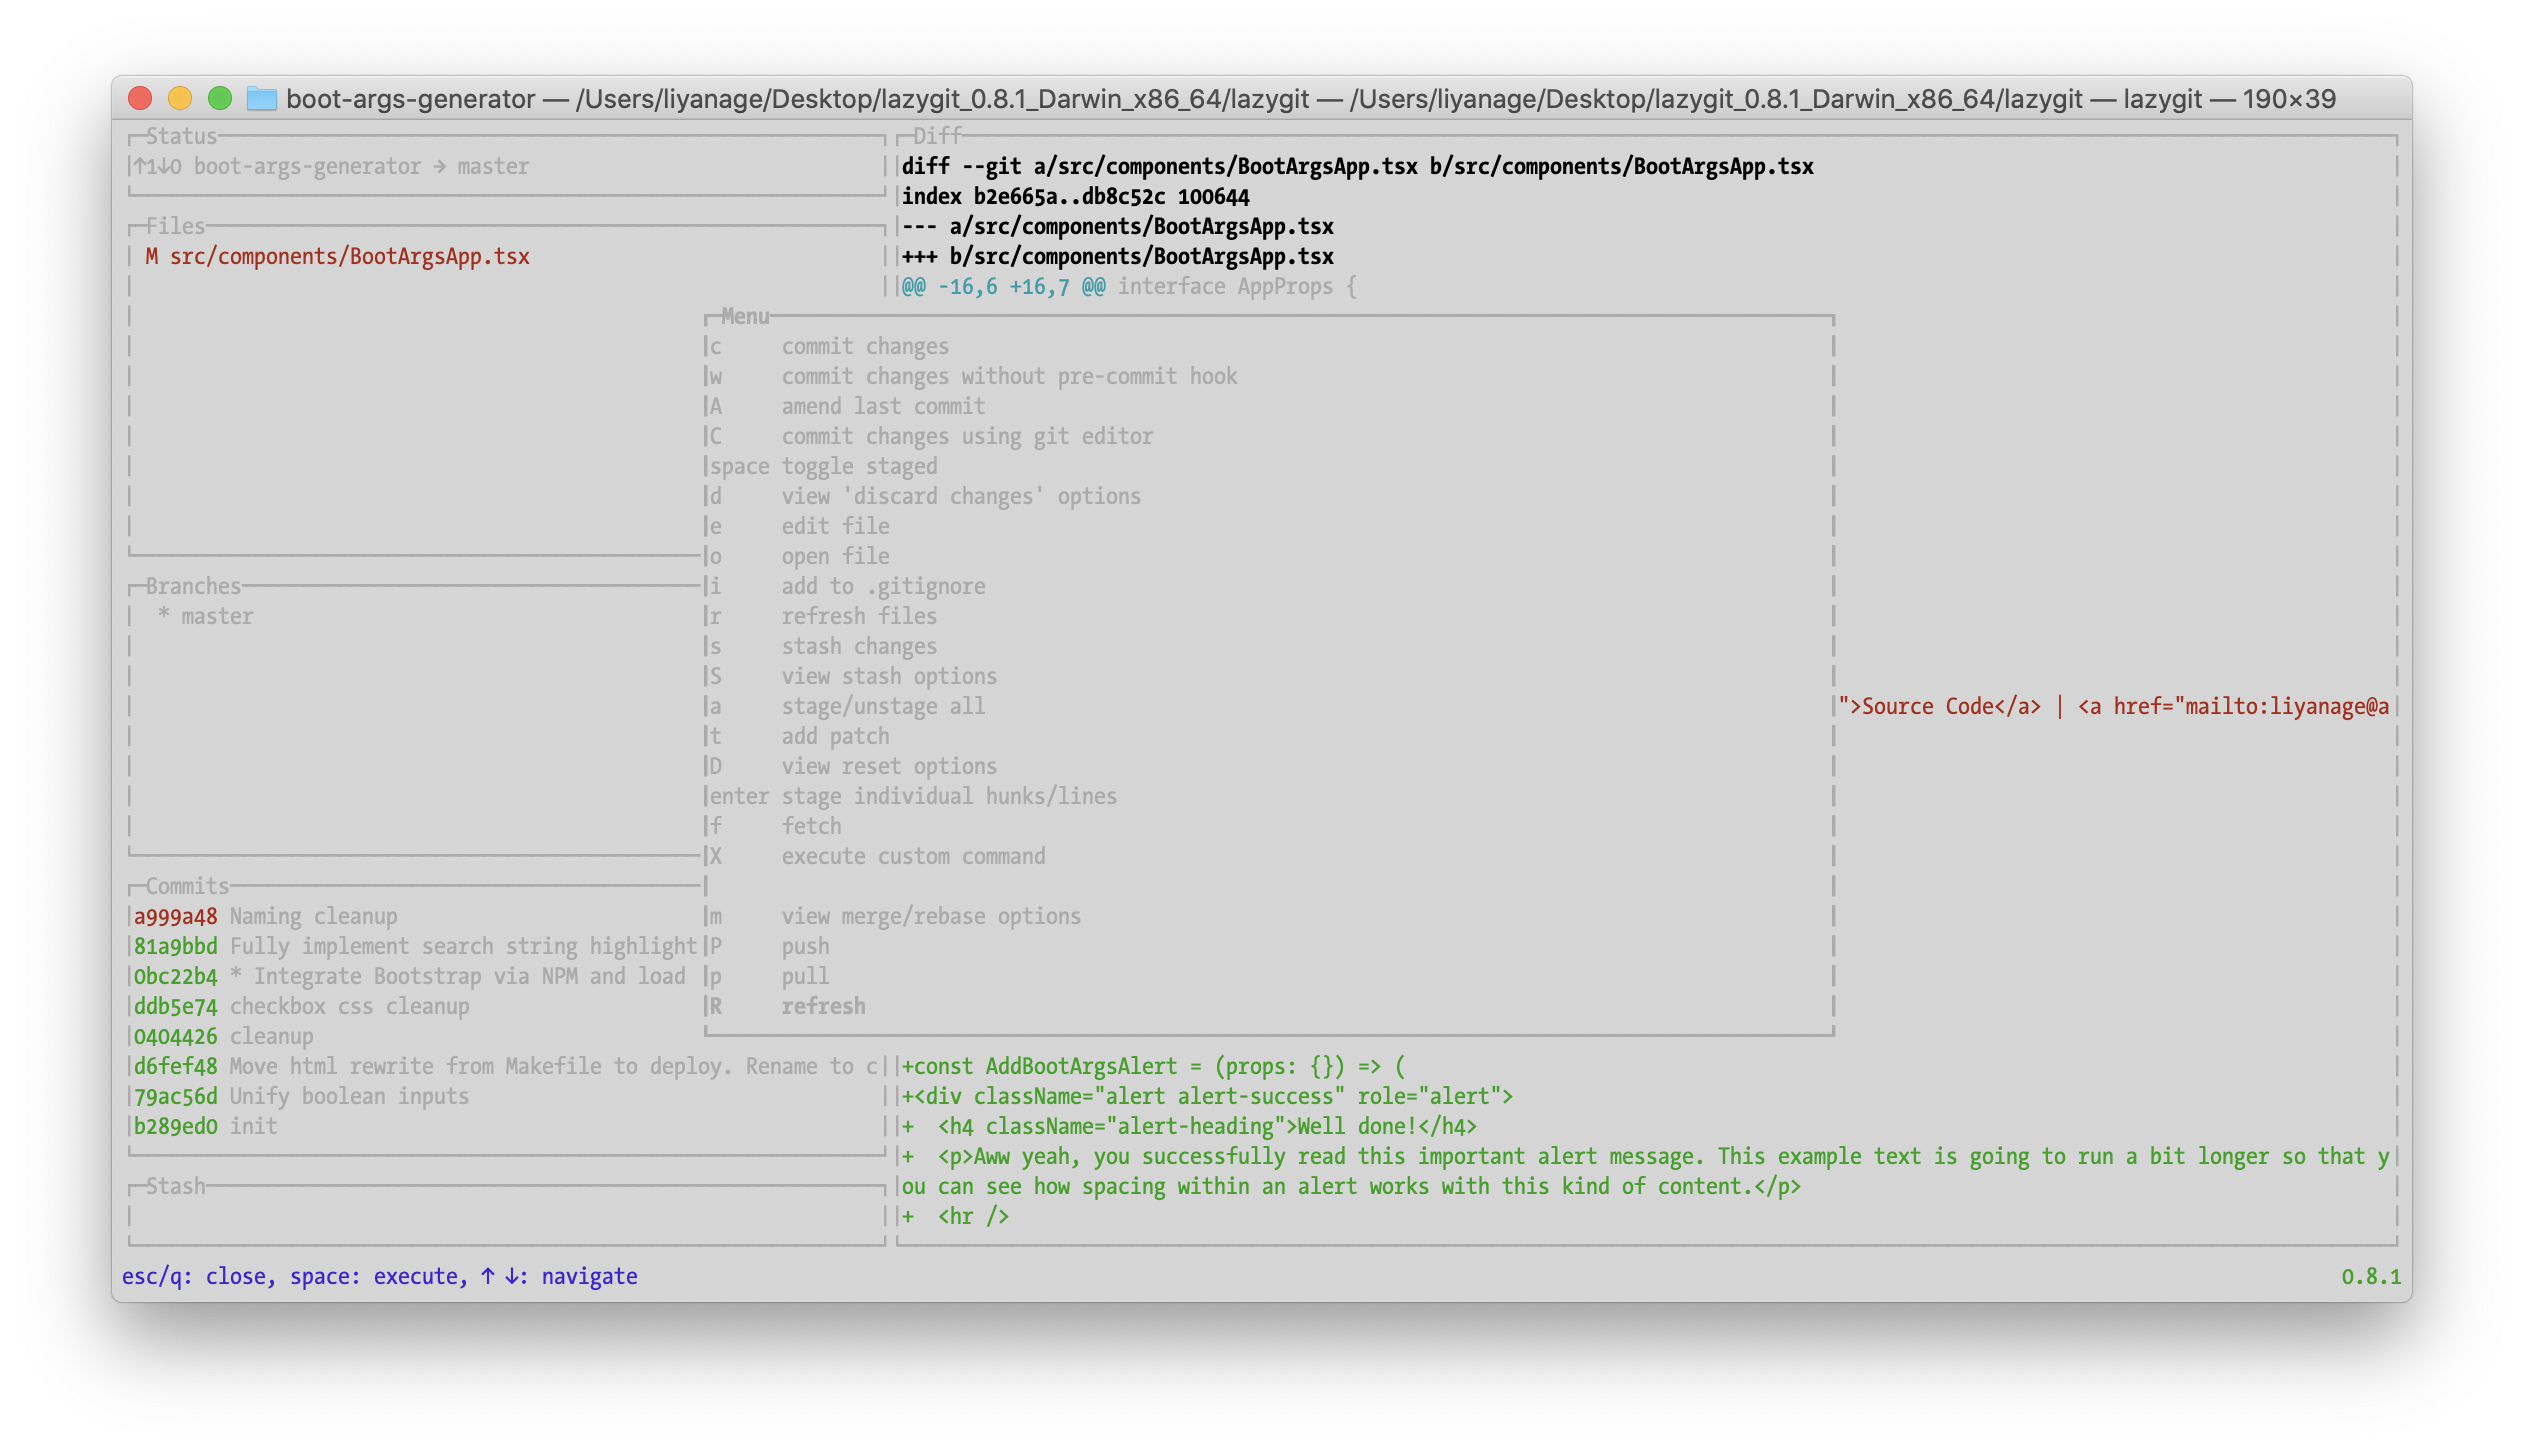
Task: Select commit 0bc22b4 Integrate Bootstrap
Action: 410,976
